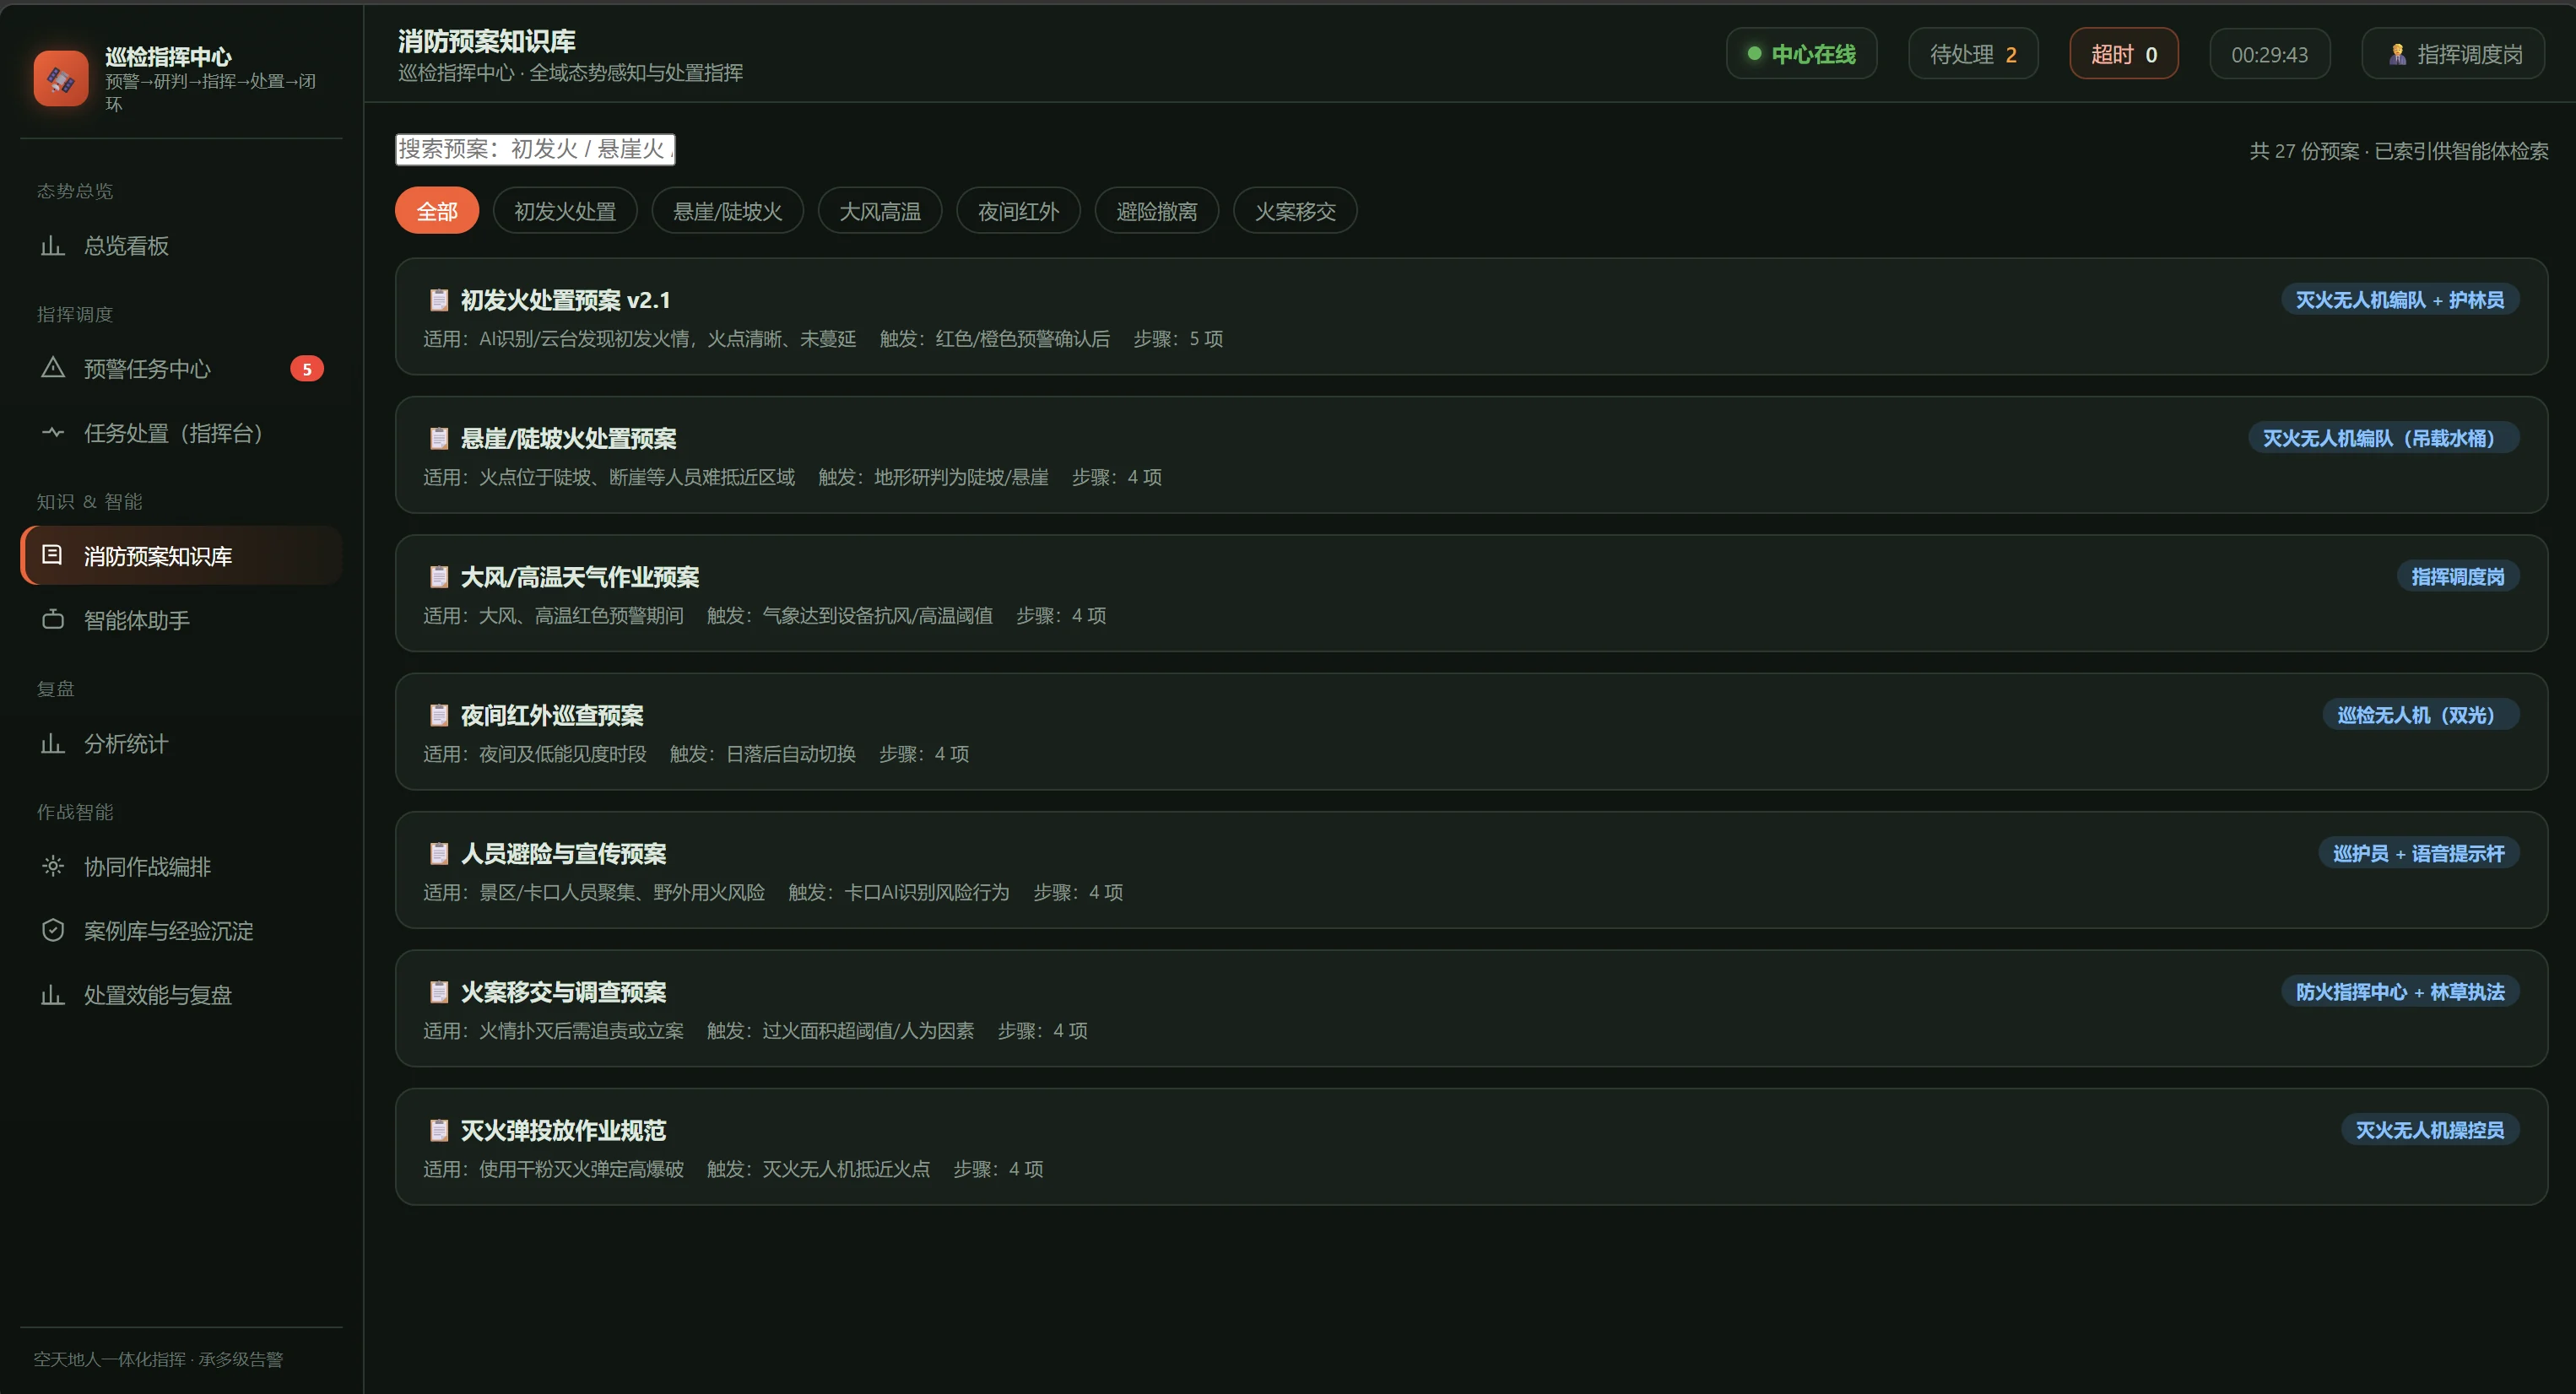Click the 总览看板 chart icon

[x=52, y=246]
